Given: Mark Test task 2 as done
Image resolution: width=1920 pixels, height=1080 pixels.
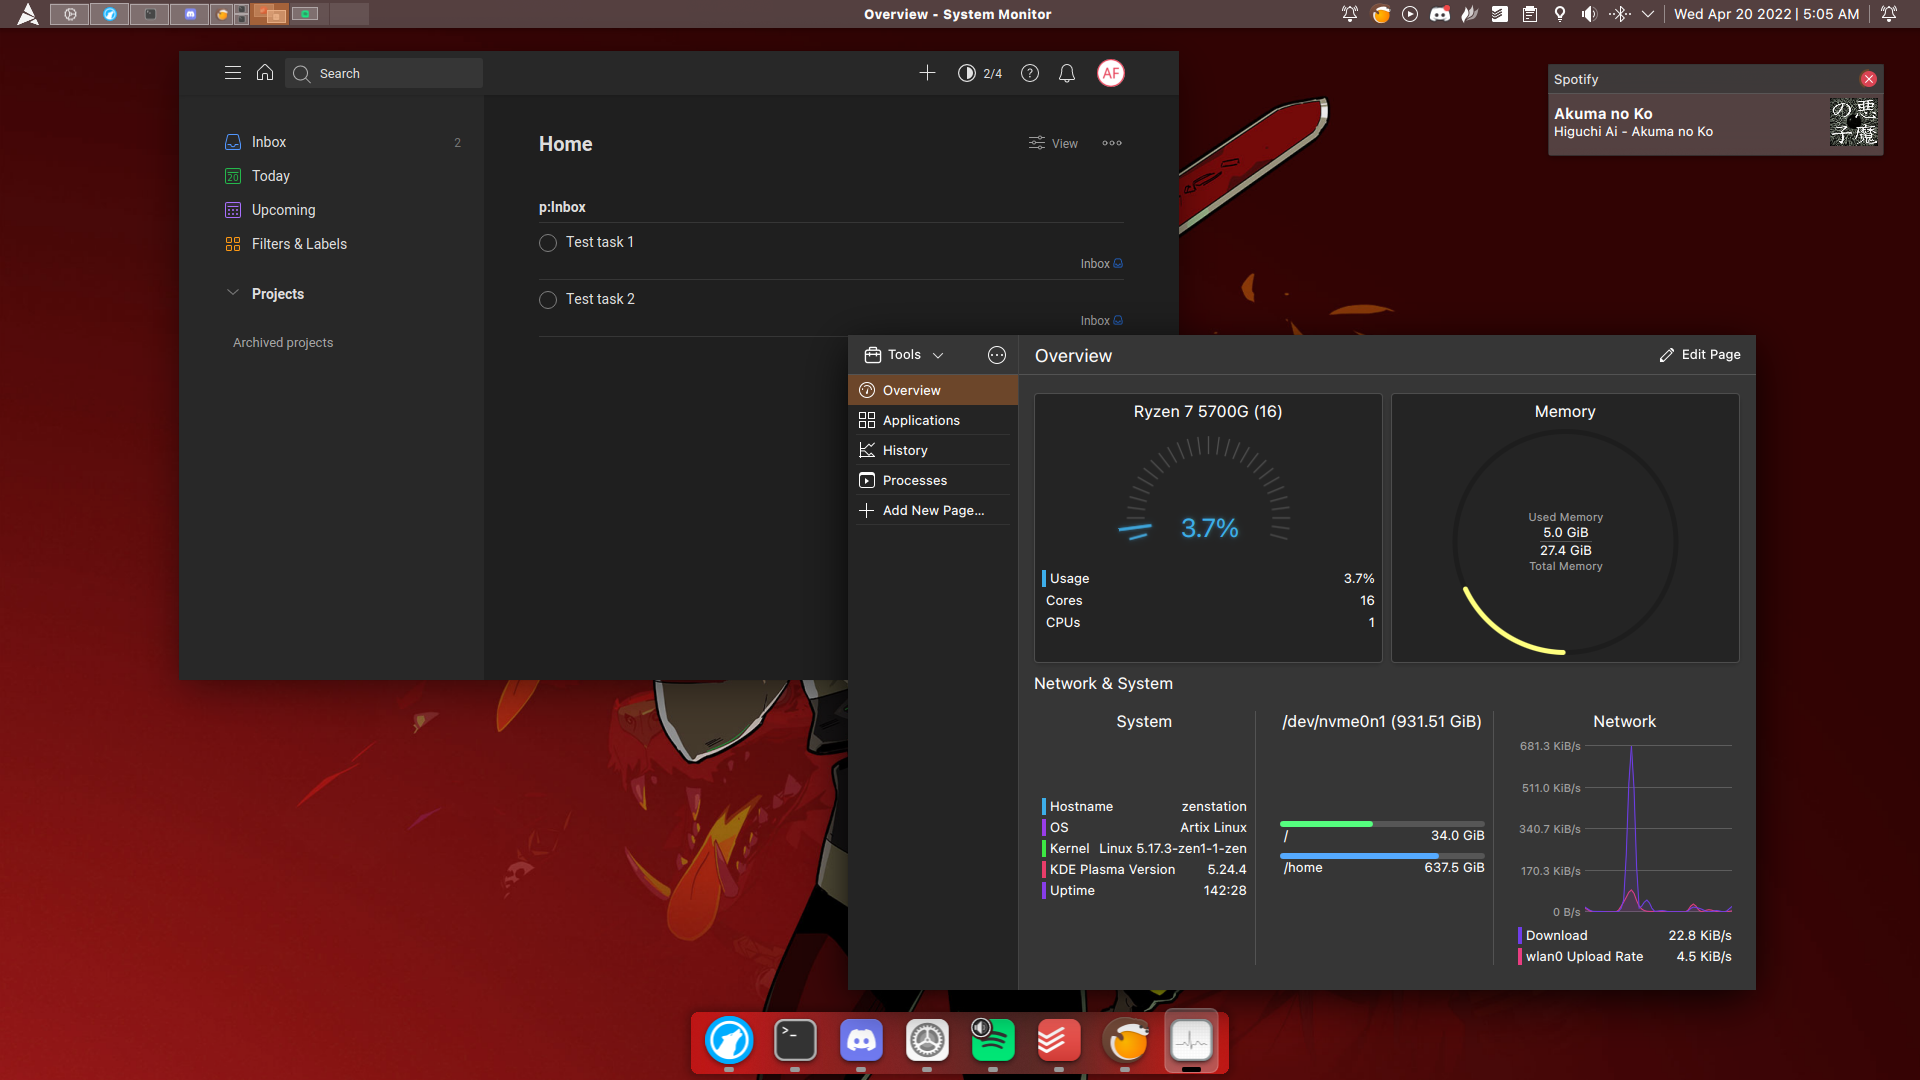Looking at the screenshot, I should click(x=548, y=300).
